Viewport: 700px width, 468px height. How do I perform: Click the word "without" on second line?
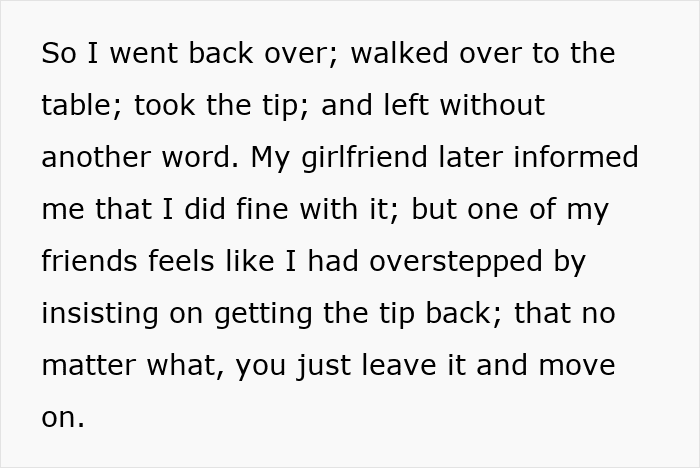pyautogui.click(x=492, y=104)
